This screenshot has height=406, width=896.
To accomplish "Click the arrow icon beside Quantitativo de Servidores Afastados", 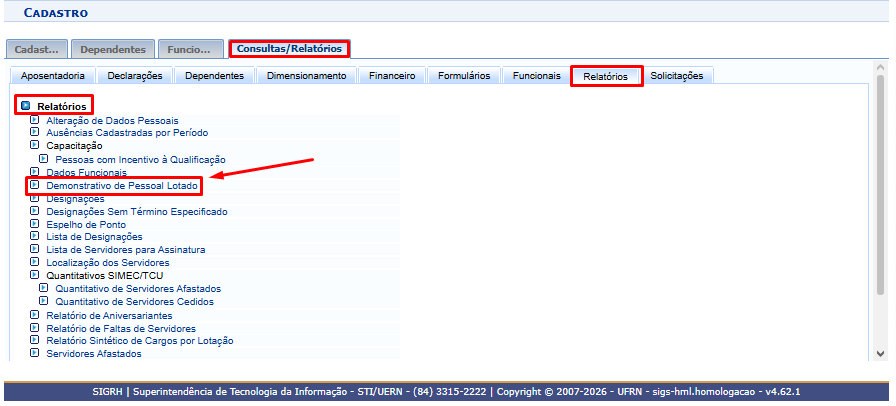I will point(43,288).
